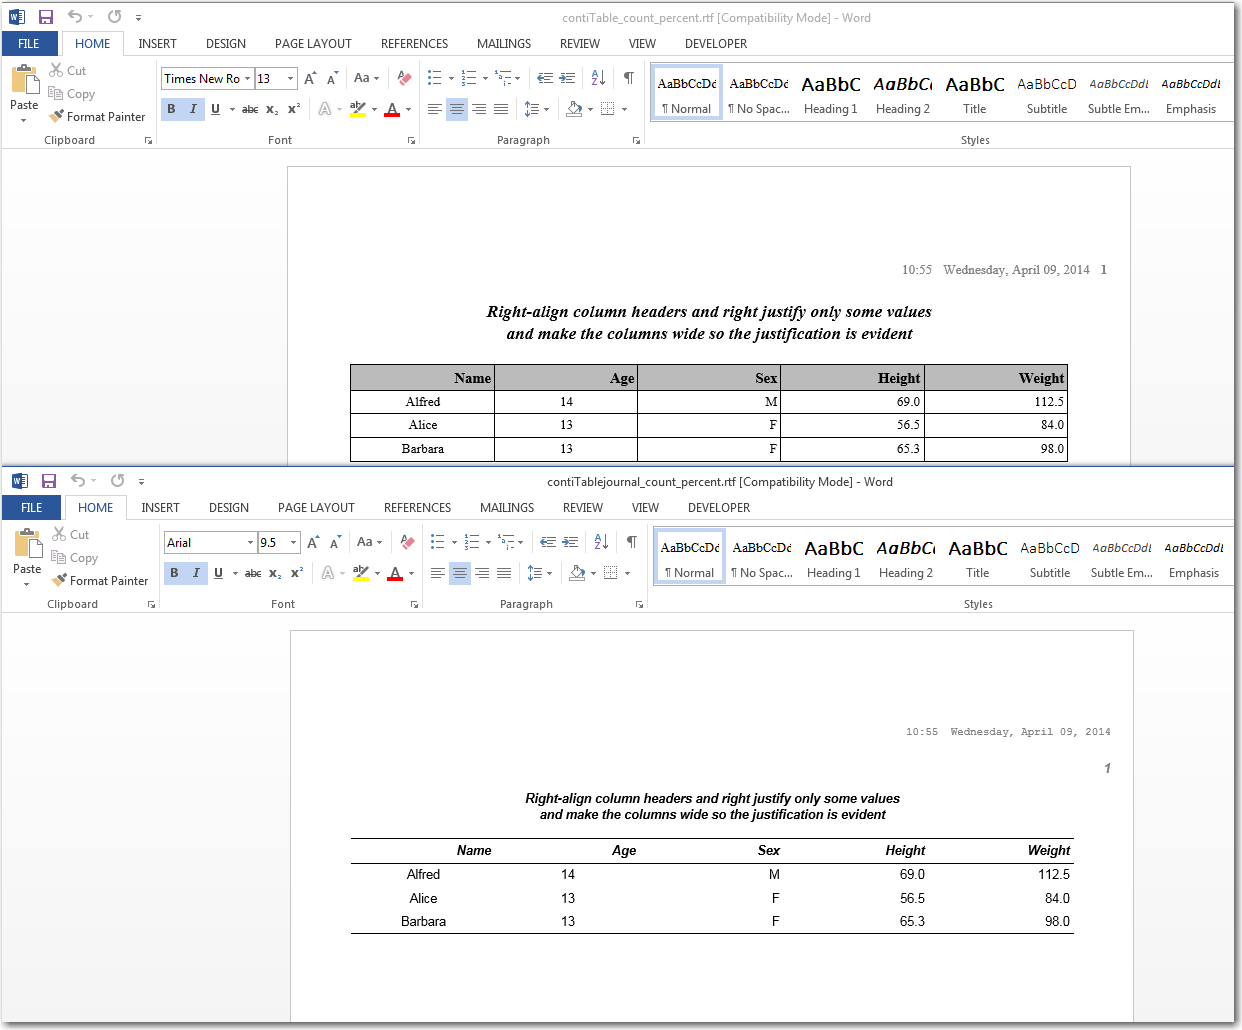Toggle Italic in the bottom Word window
The height and width of the screenshot is (1030, 1242).
click(196, 573)
